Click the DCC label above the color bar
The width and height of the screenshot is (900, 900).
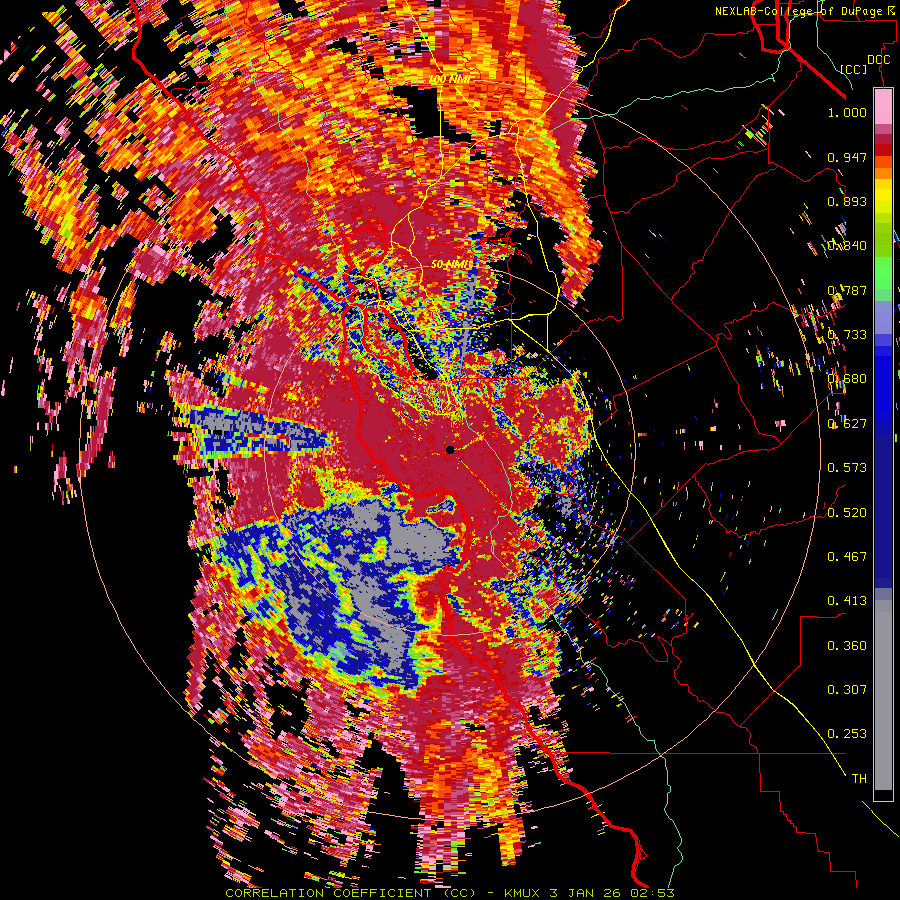point(879,60)
